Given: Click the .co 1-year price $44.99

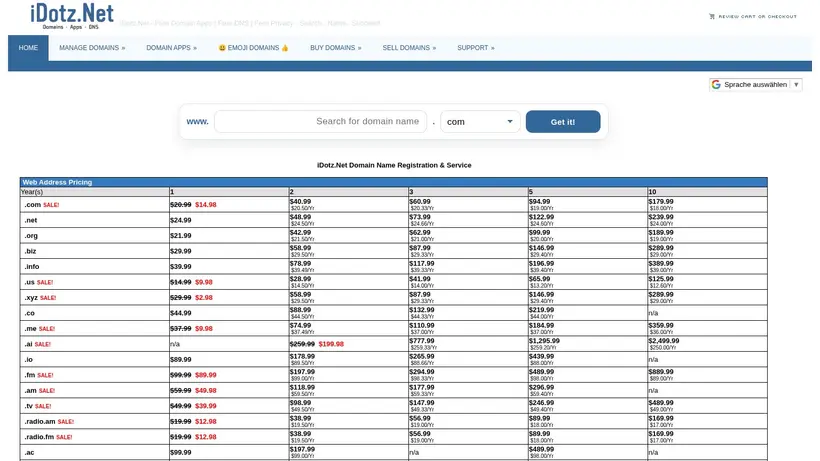Looking at the screenshot, I should [x=180, y=313].
